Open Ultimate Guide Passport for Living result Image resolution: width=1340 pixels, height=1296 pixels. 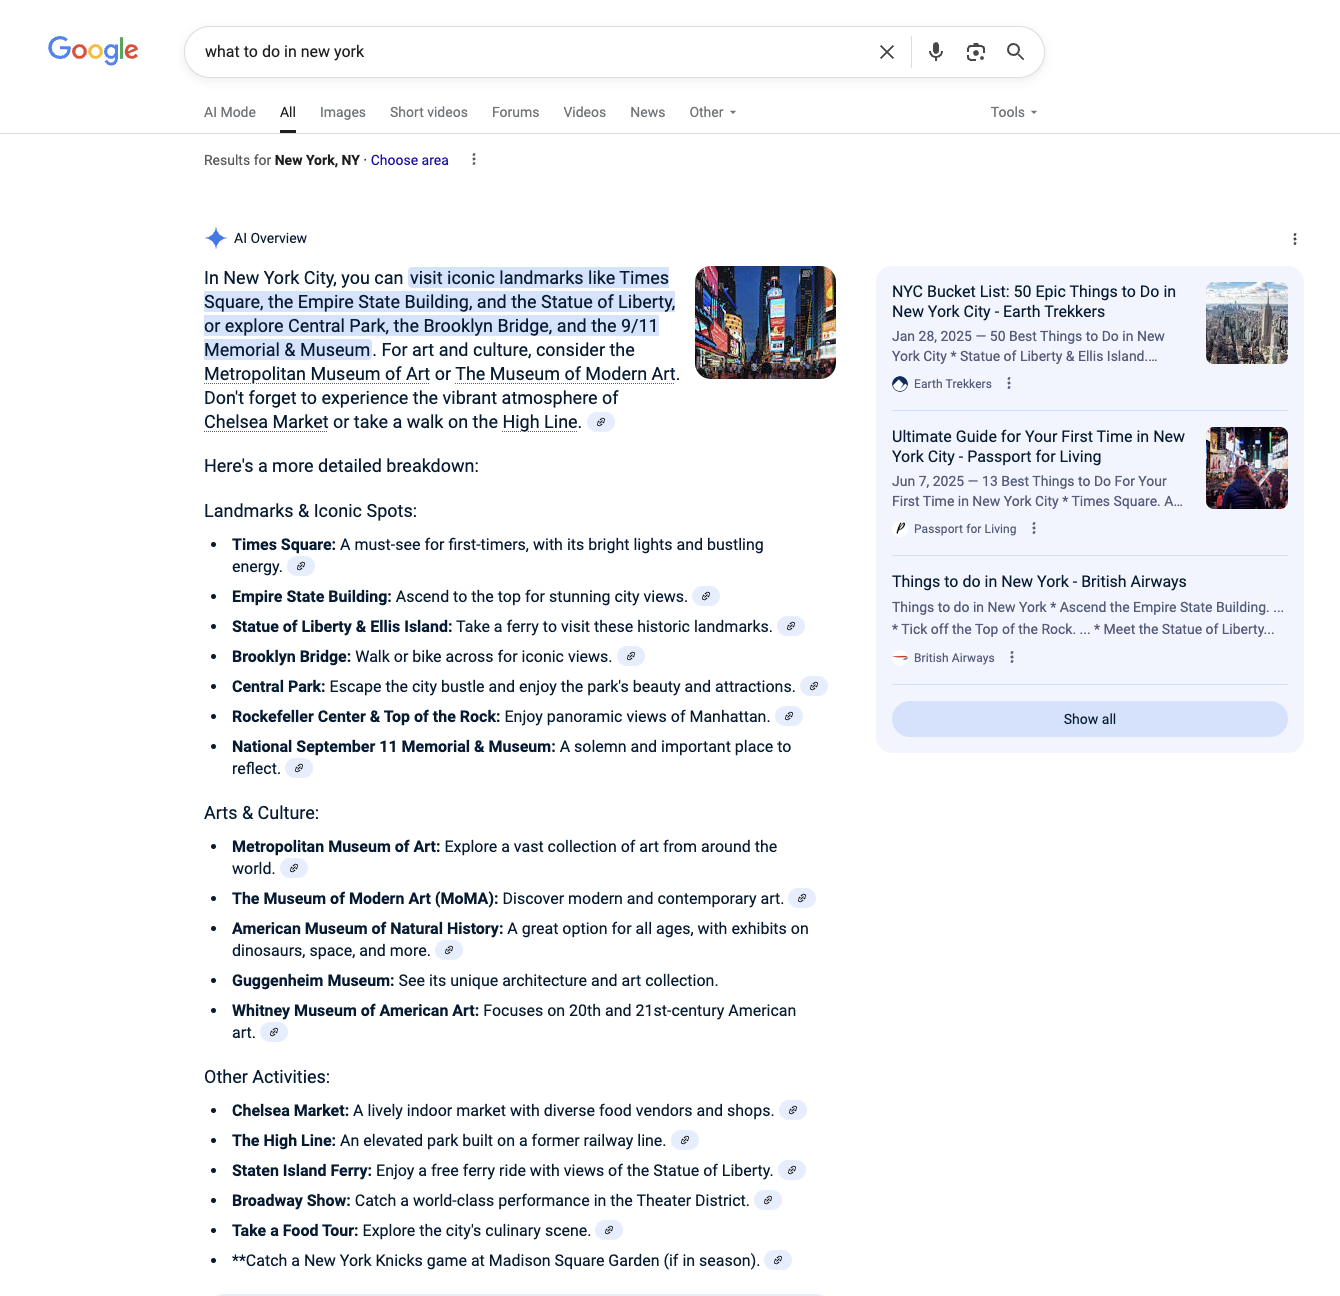pyautogui.click(x=1038, y=447)
